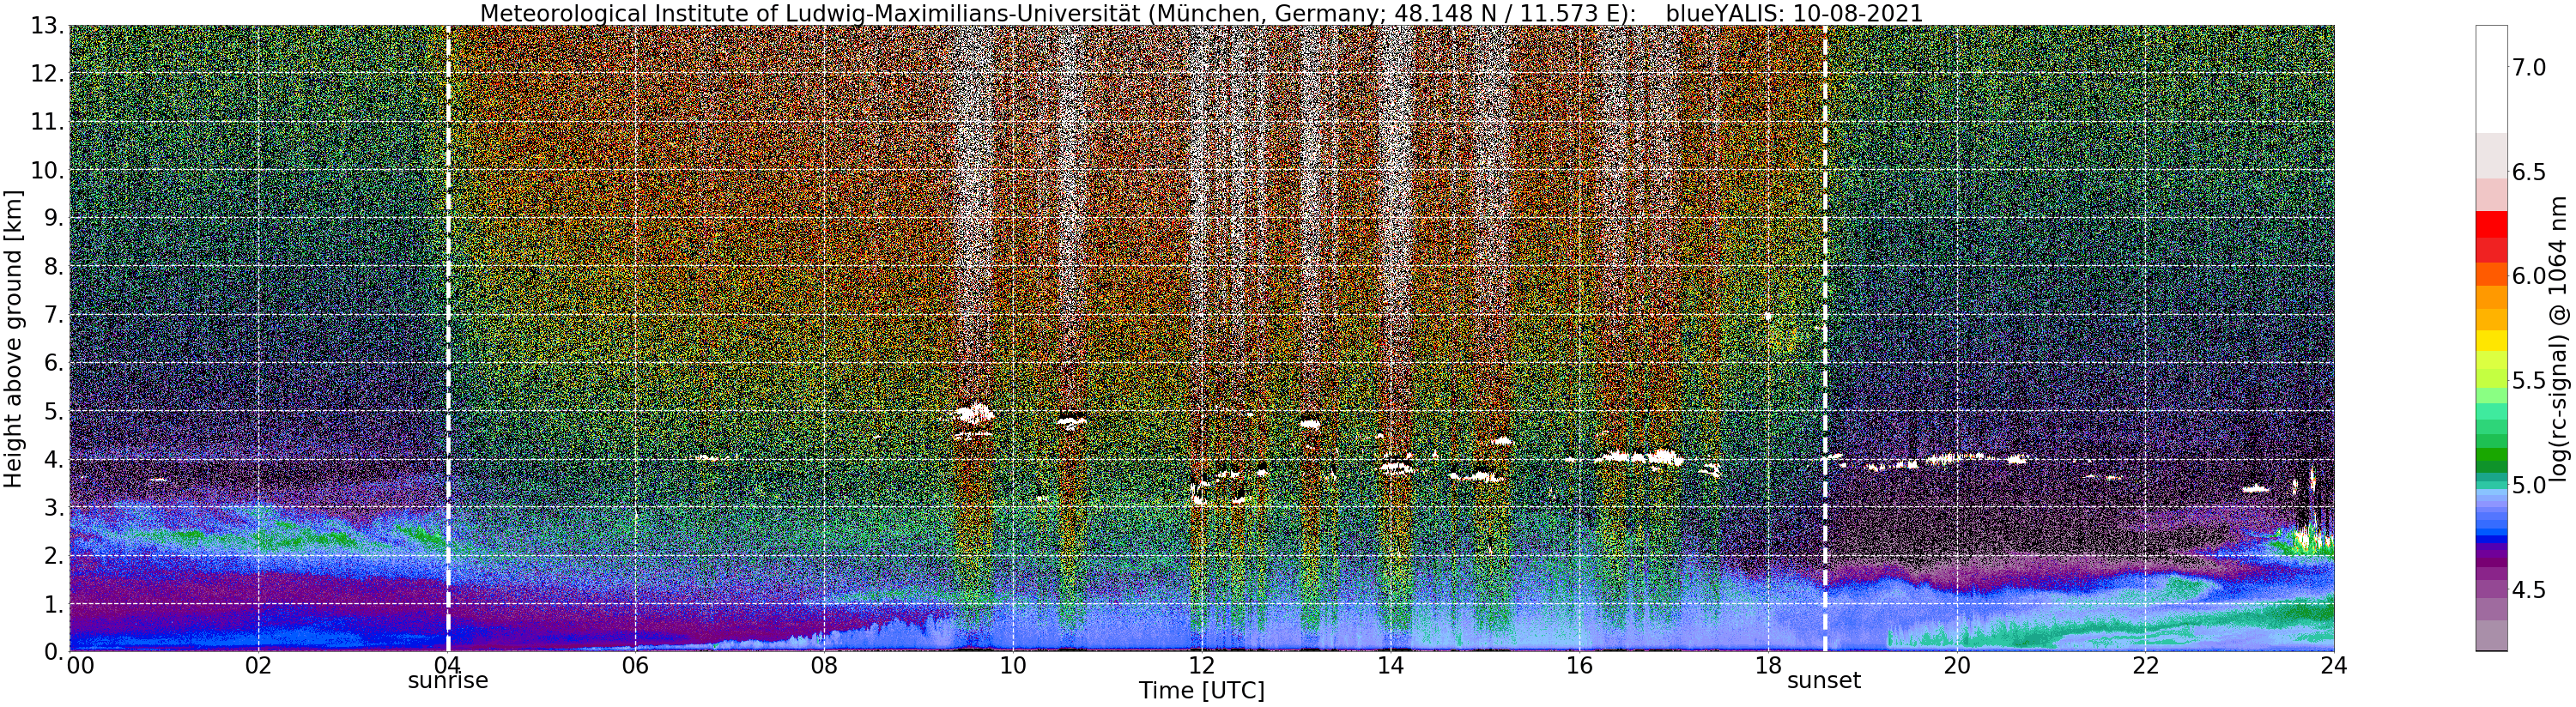Viewport: 2576px width, 707px height.
Task: Click the yellow colorbar segment
Action: [2491, 340]
